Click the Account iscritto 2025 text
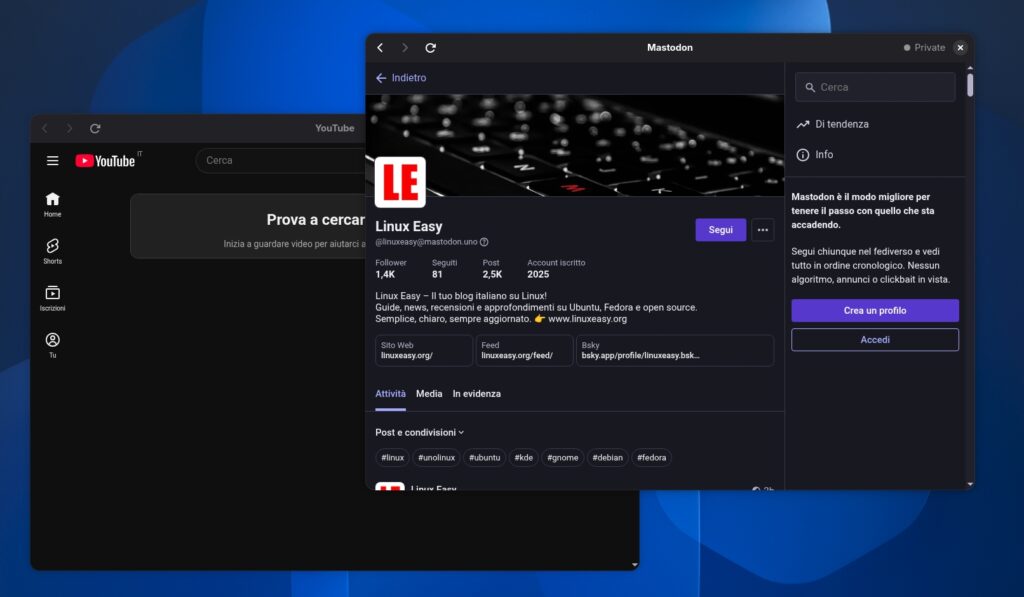This screenshot has height=597, width=1024. coord(556,268)
